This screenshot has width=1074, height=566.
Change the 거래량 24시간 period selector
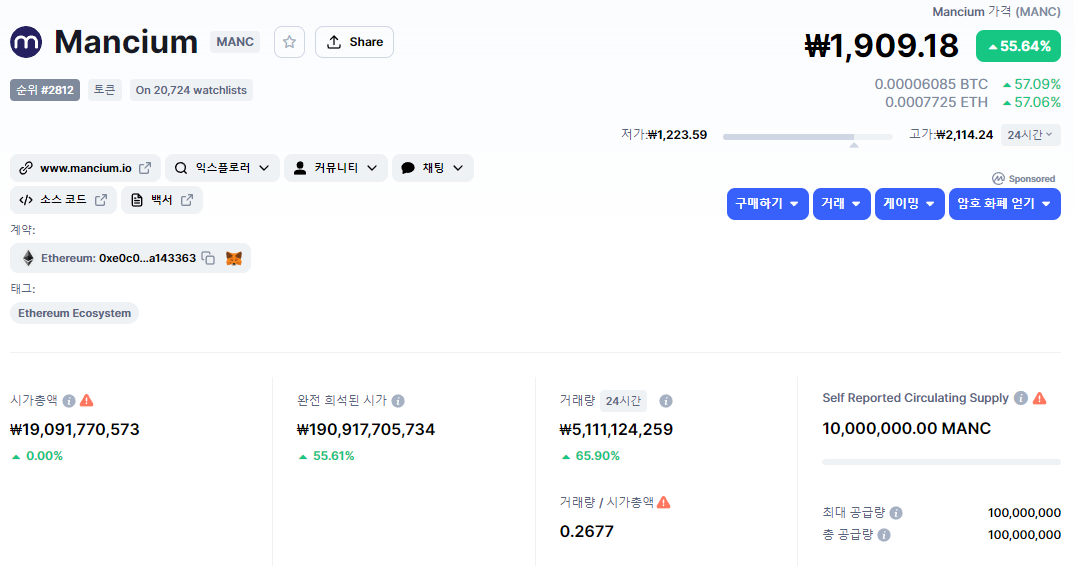tap(623, 401)
